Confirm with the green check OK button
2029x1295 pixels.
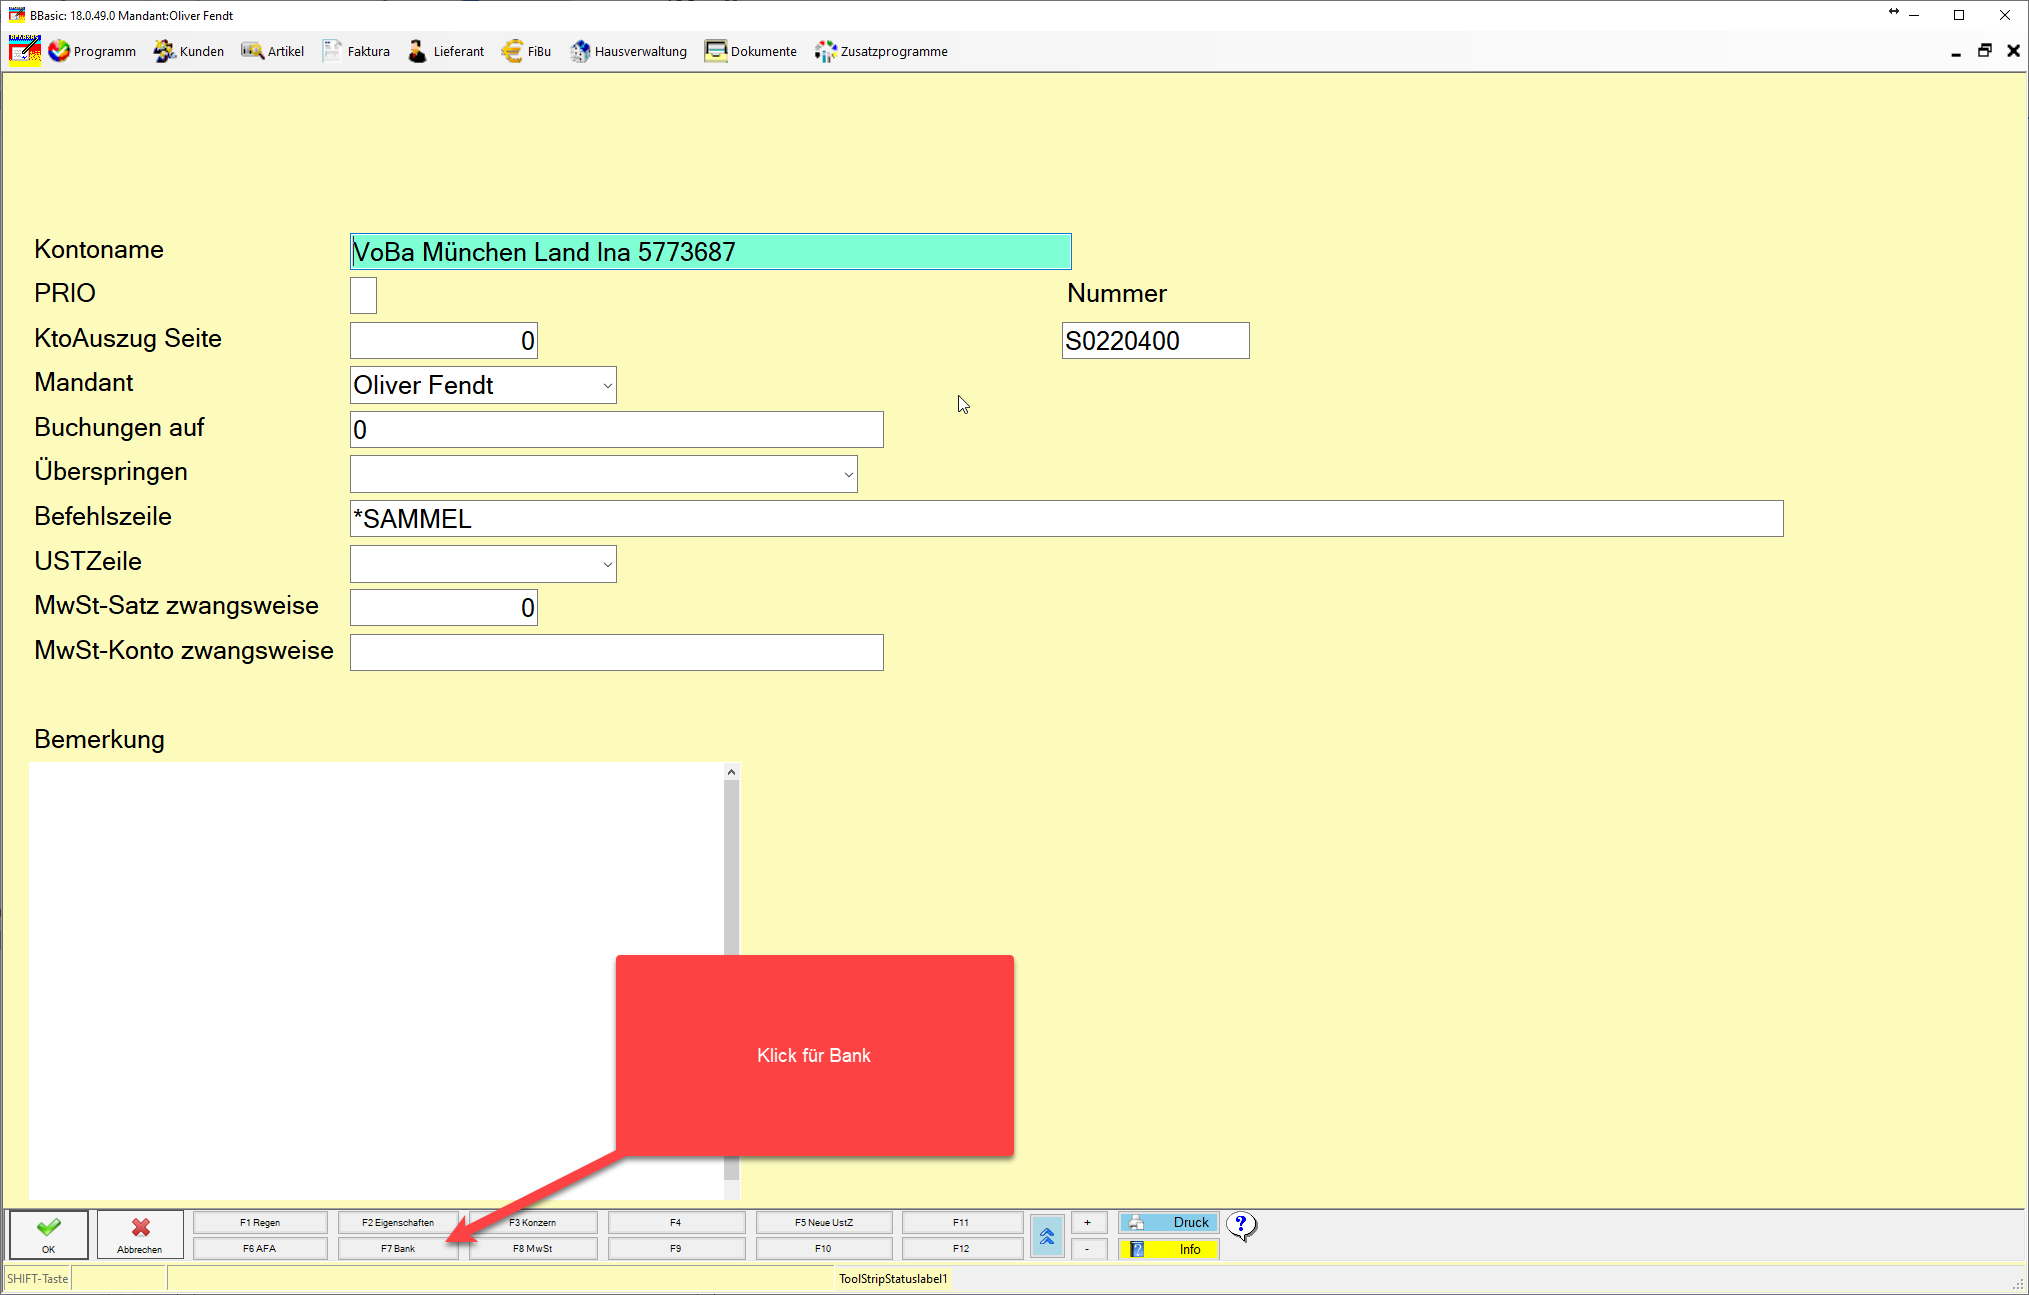coord(49,1235)
